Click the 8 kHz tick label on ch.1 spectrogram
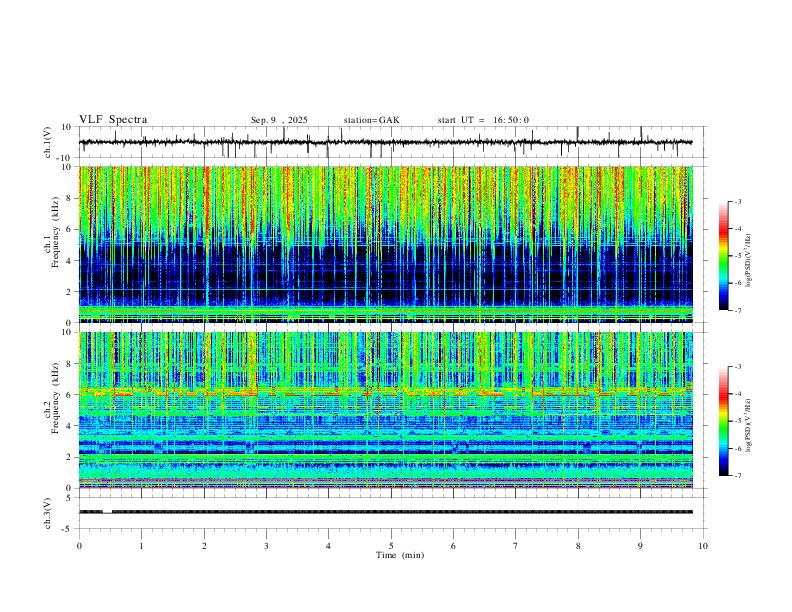 point(69,198)
